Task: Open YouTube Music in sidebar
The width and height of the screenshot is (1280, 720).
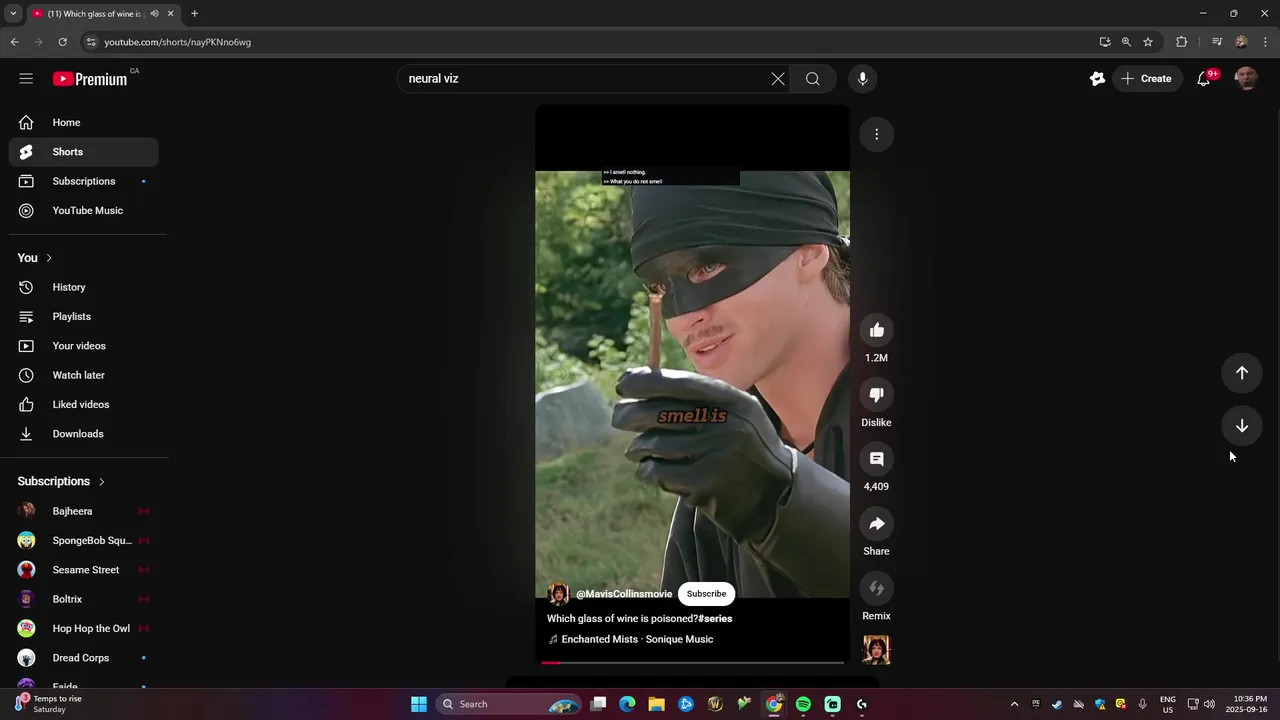Action: pos(84,211)
